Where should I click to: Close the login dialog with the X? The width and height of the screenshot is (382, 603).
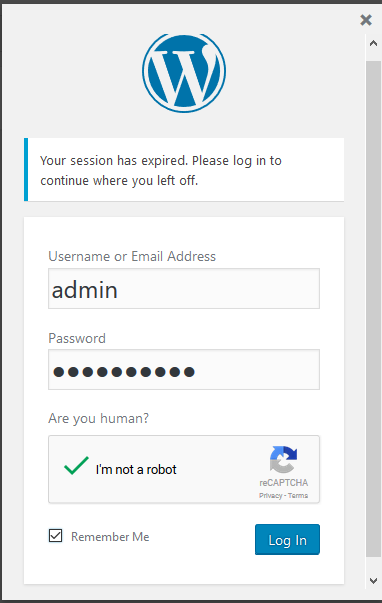366,20
